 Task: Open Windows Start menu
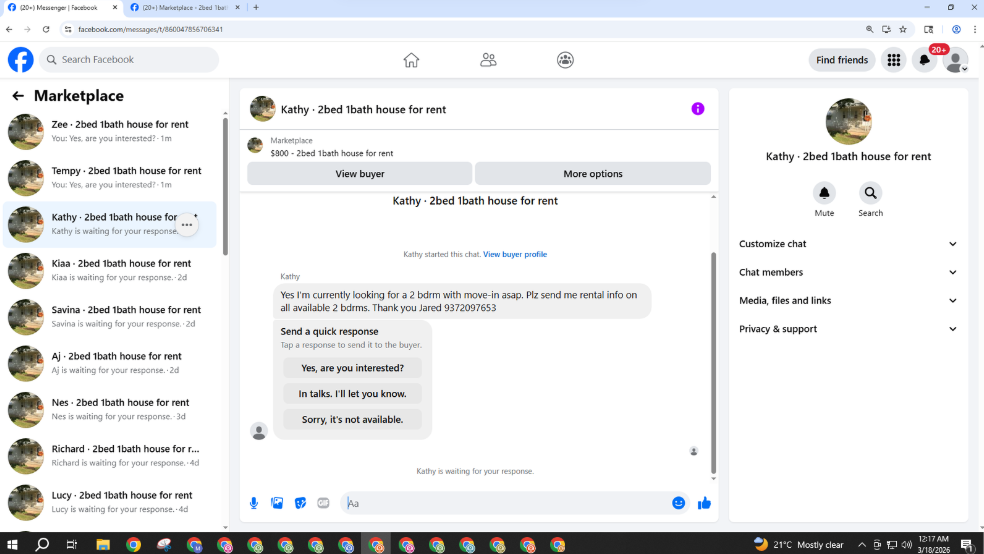click(x=12, y=544)
